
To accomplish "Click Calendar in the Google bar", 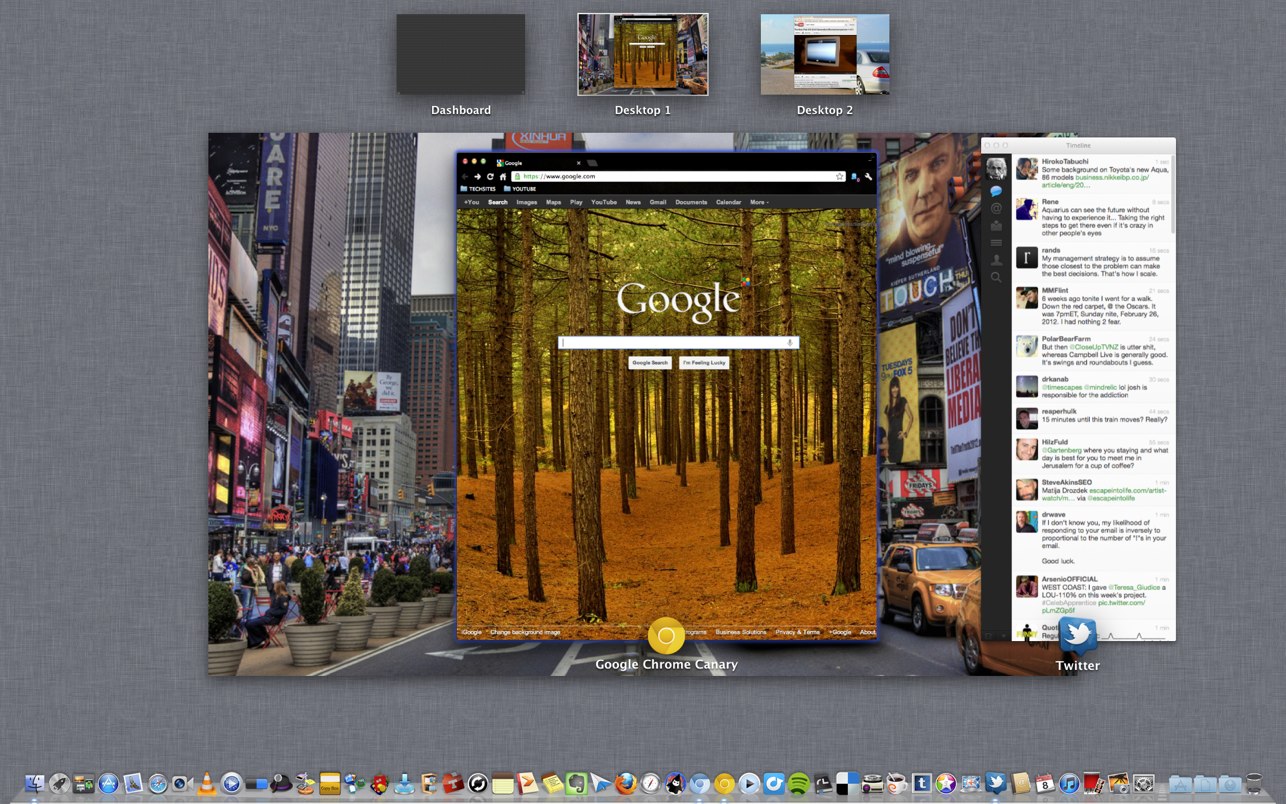I will (x=729, y=202).
